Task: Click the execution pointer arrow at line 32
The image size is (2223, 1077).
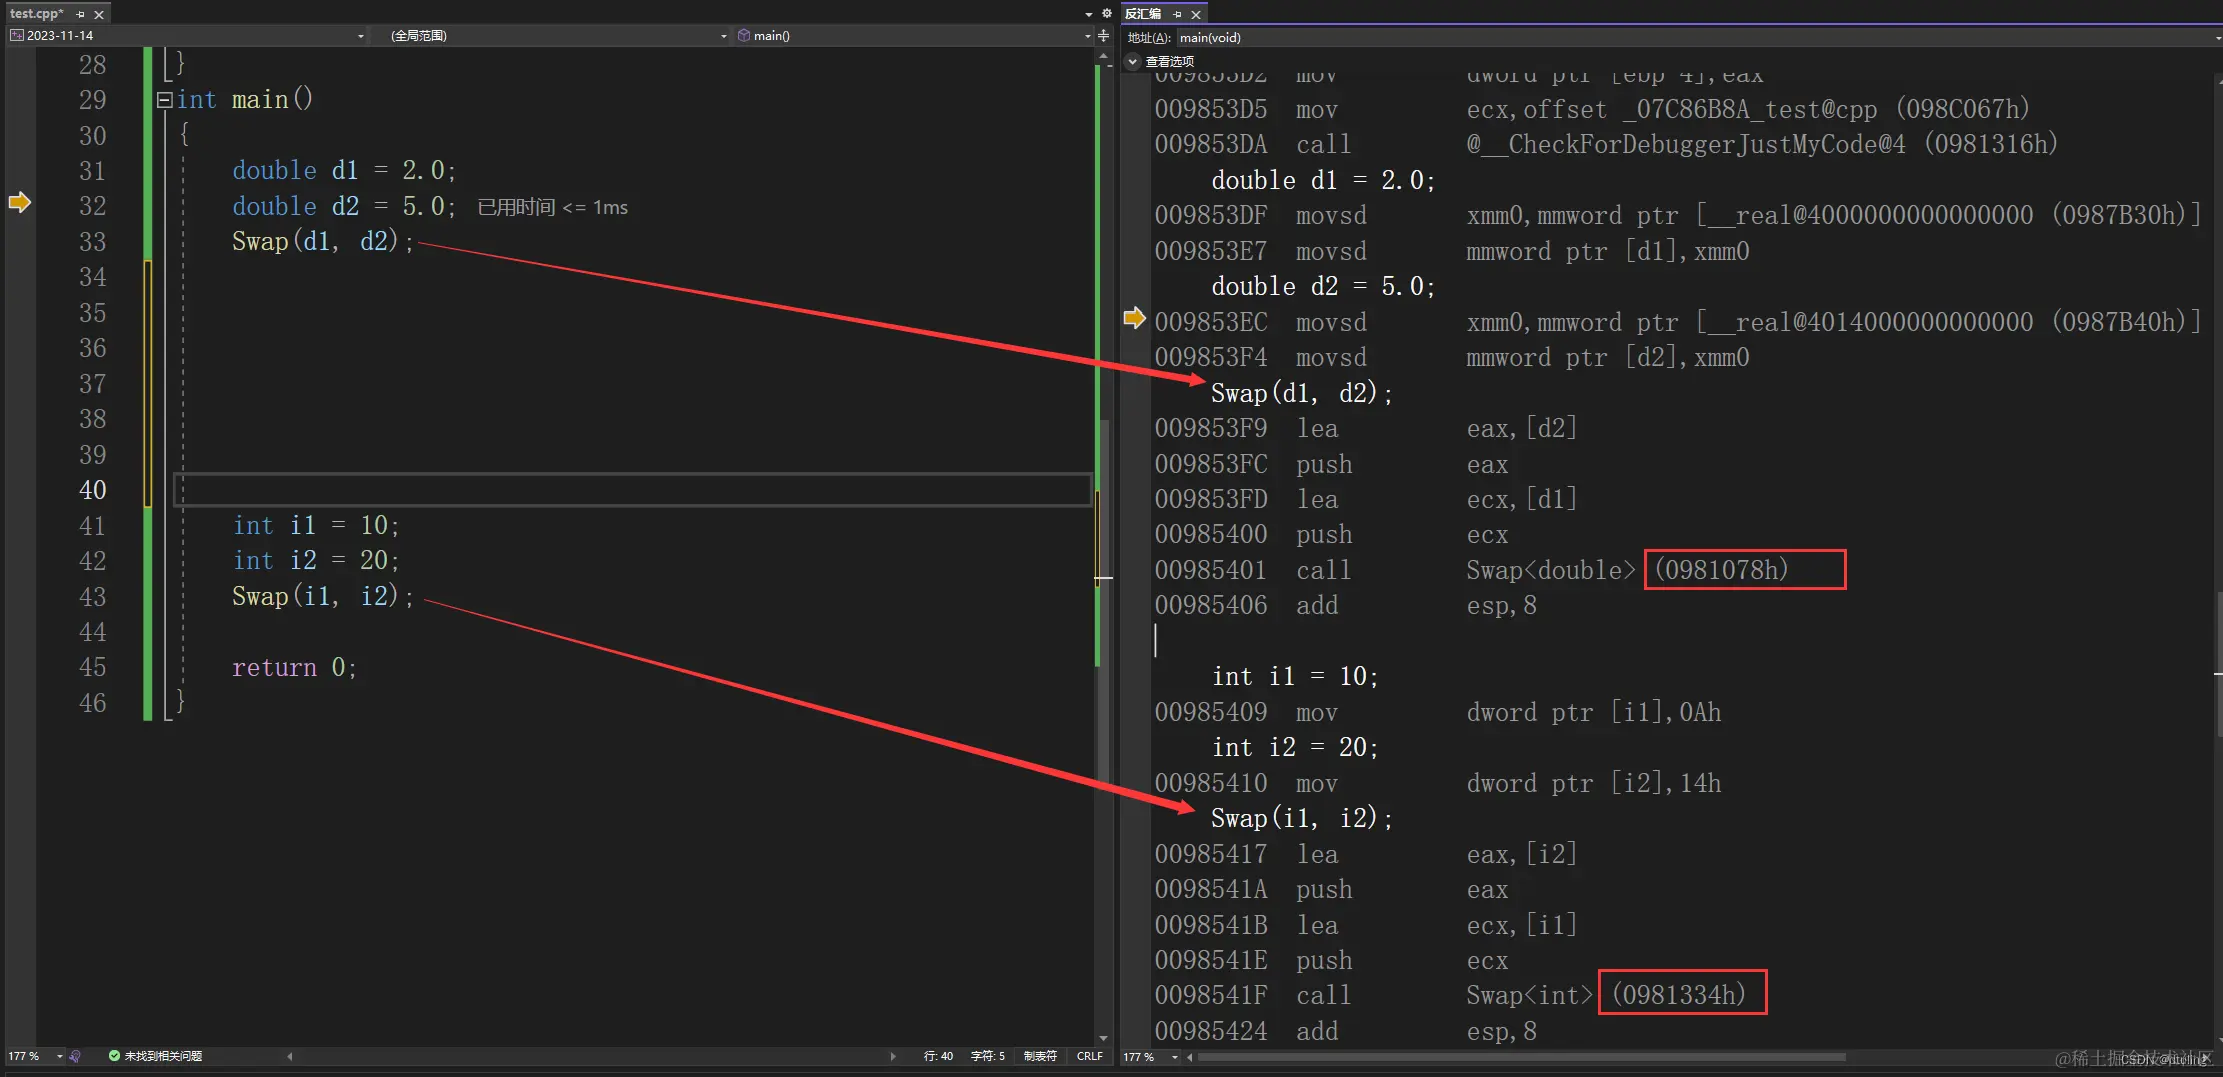Action: pyautogui.click(x=20, y=202)
